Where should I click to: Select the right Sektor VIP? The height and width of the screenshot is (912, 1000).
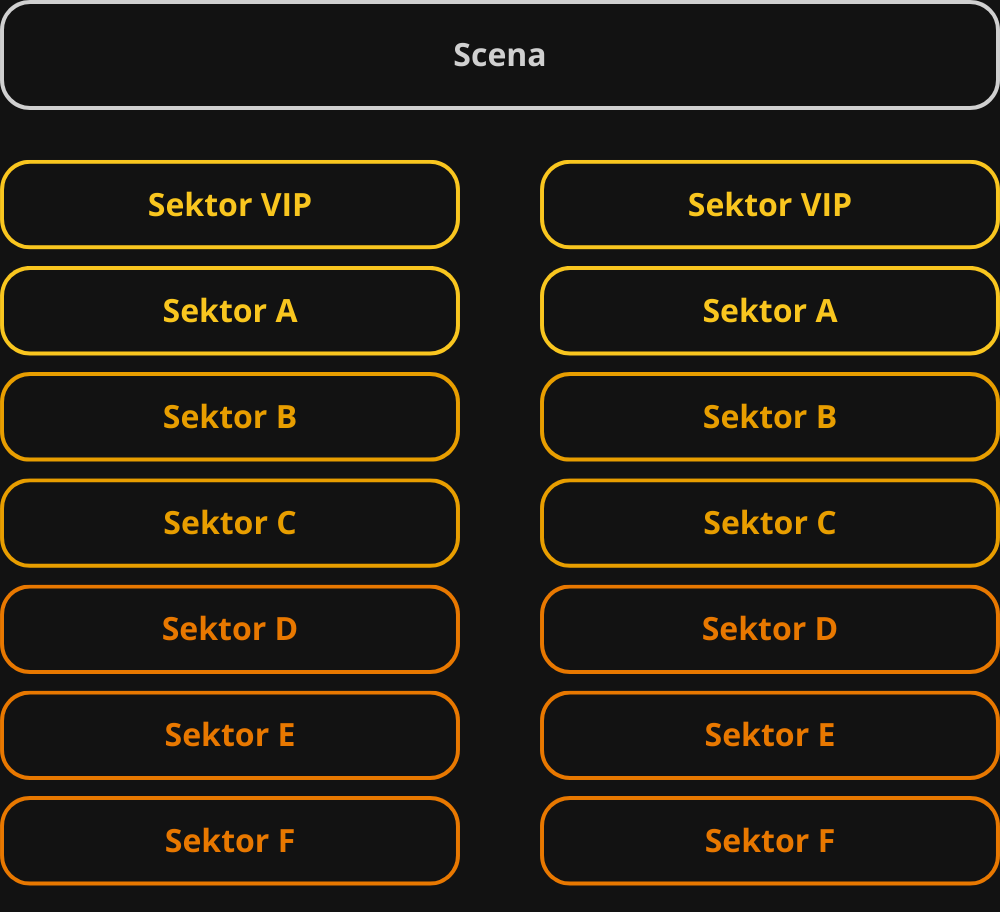point(770,205)
